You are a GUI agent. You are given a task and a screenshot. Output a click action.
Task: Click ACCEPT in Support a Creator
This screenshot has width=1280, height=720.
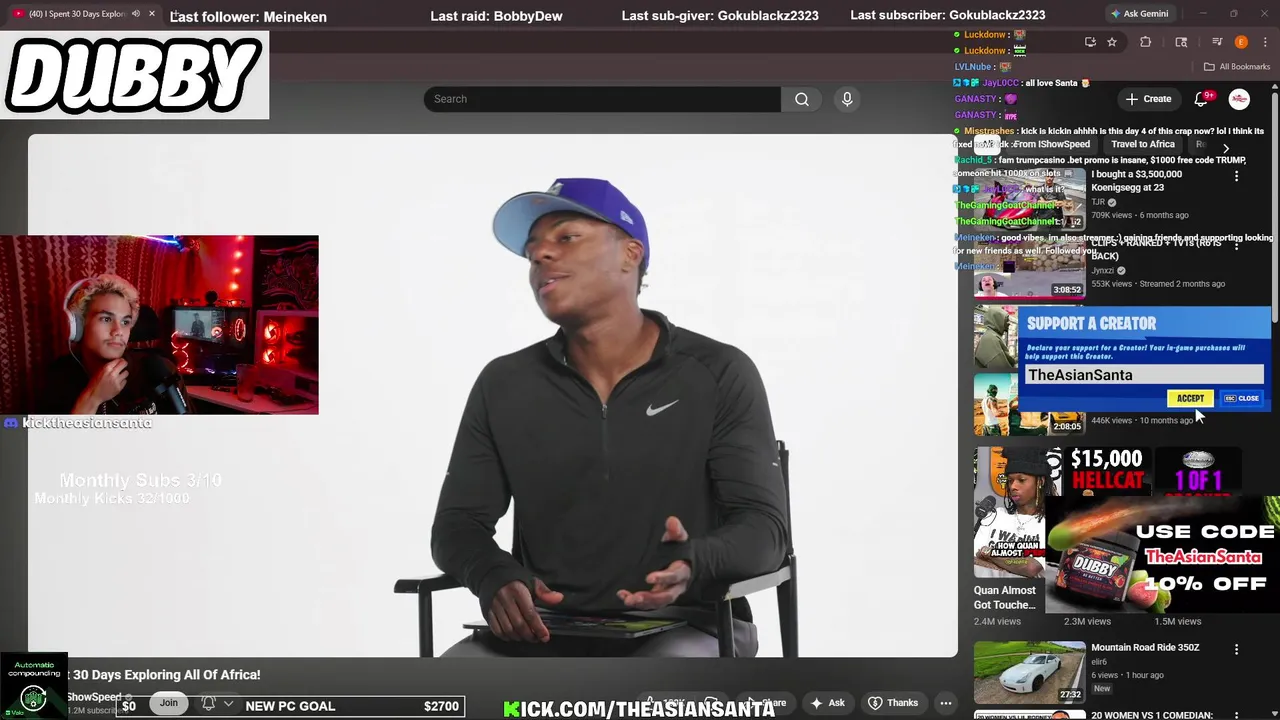tap(1190, 398)
